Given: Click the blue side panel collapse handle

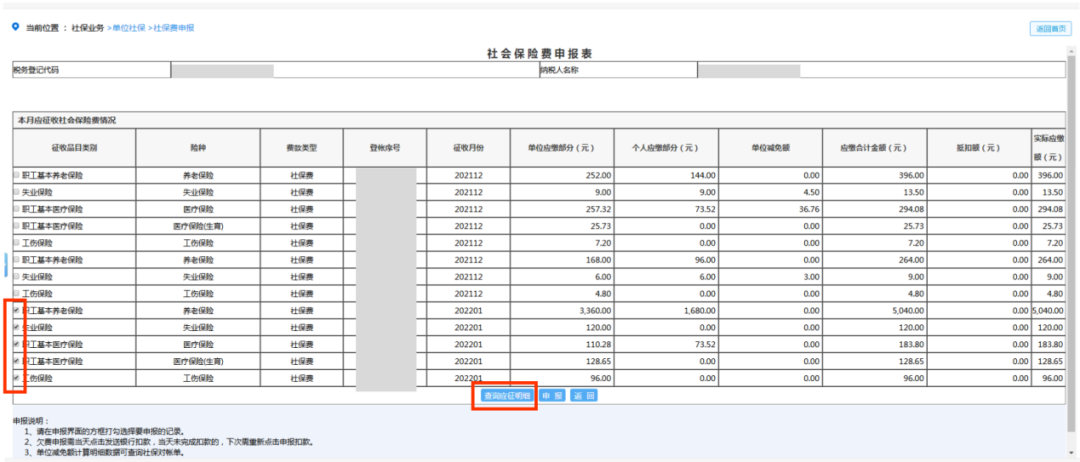Looking at the screenshot, I should (x=6, y=264).
